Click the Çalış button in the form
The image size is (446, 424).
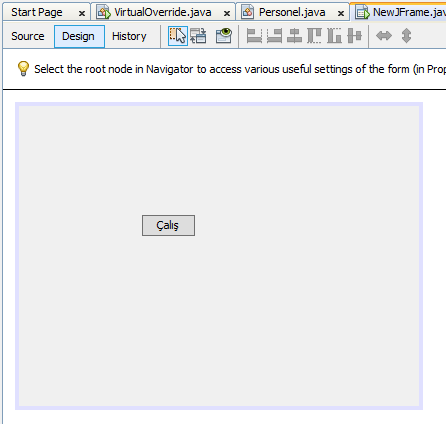tap(168, 225)
